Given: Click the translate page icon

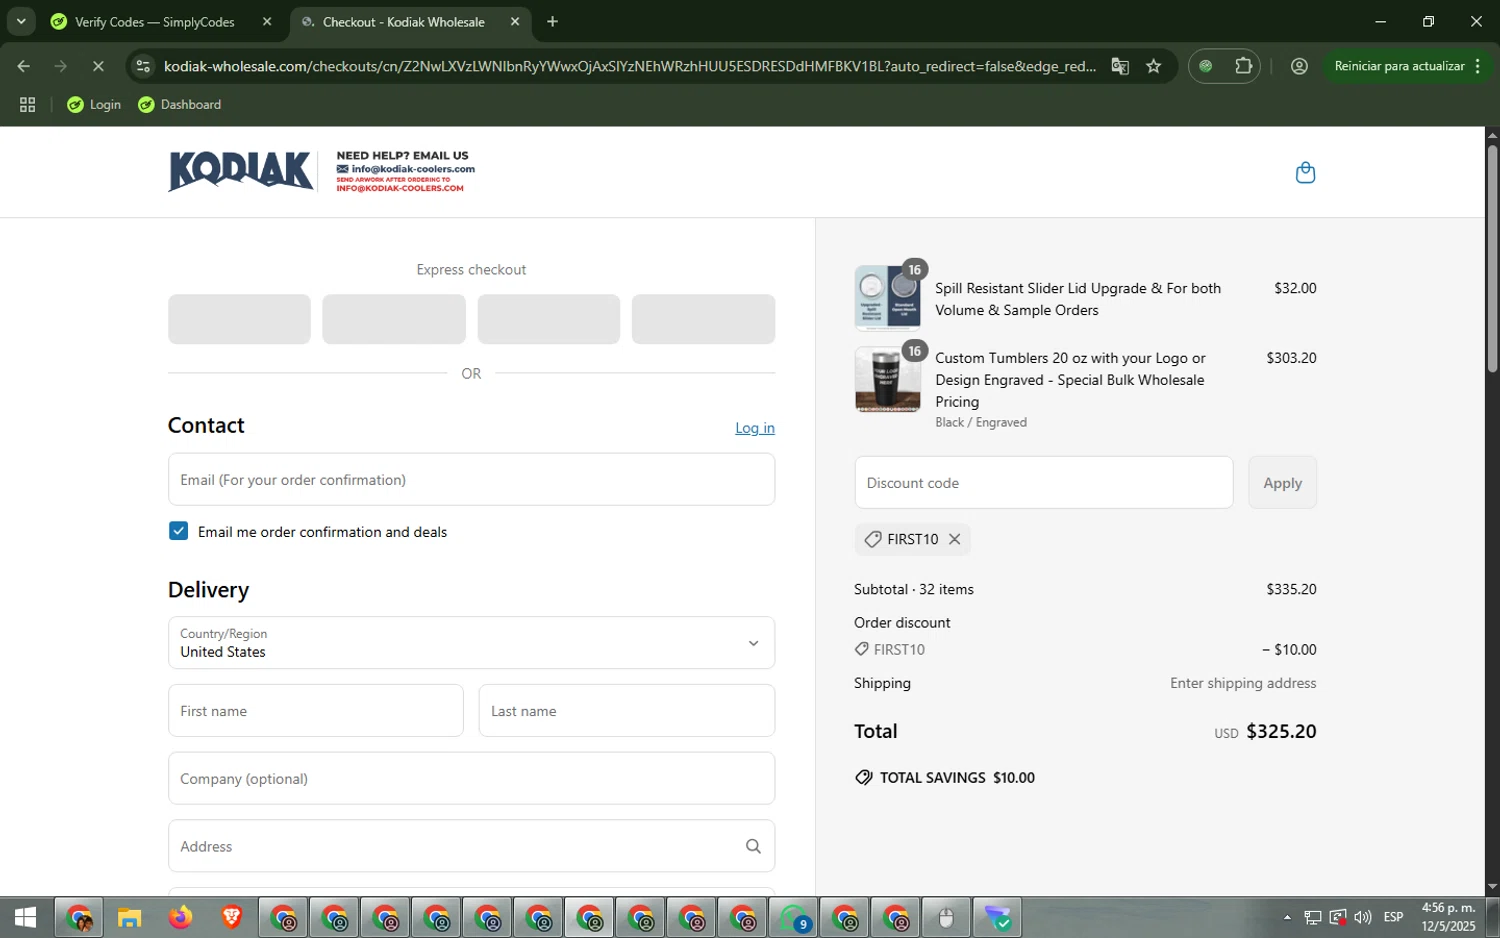Looking at the screenshot, I should point(1120,66).
